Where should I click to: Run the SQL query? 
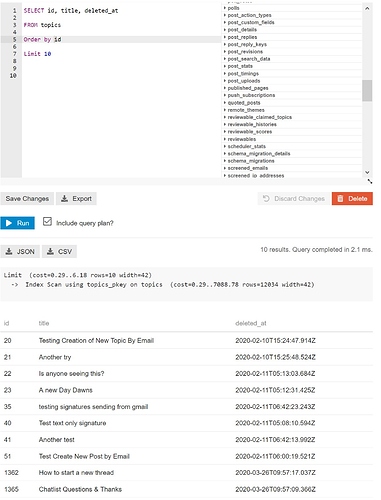(x=17, y=223)
